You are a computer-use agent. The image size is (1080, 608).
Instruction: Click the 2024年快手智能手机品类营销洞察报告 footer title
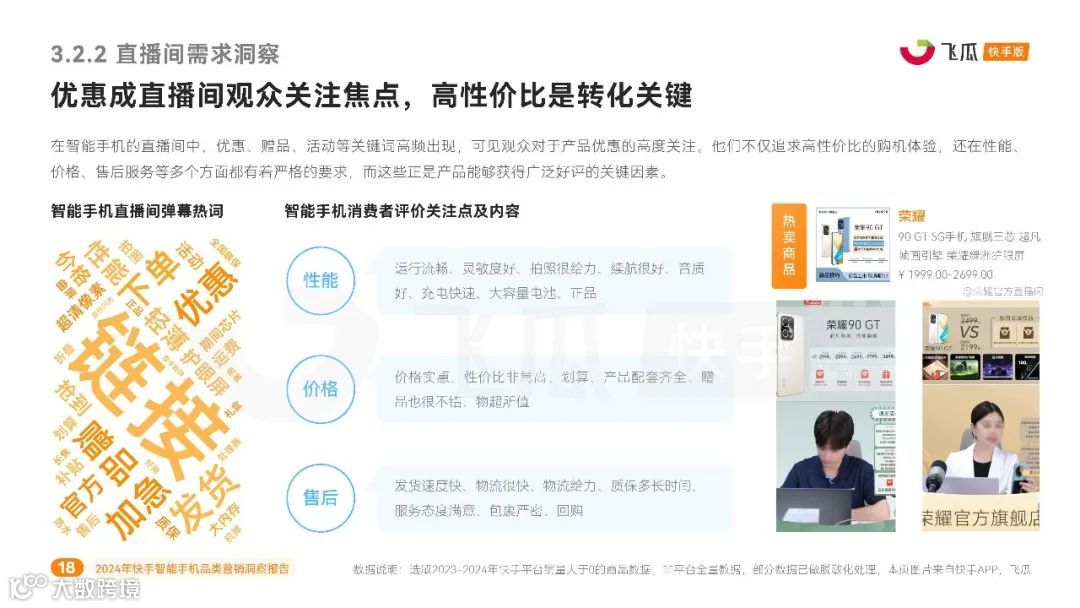(x=192, y=569)
